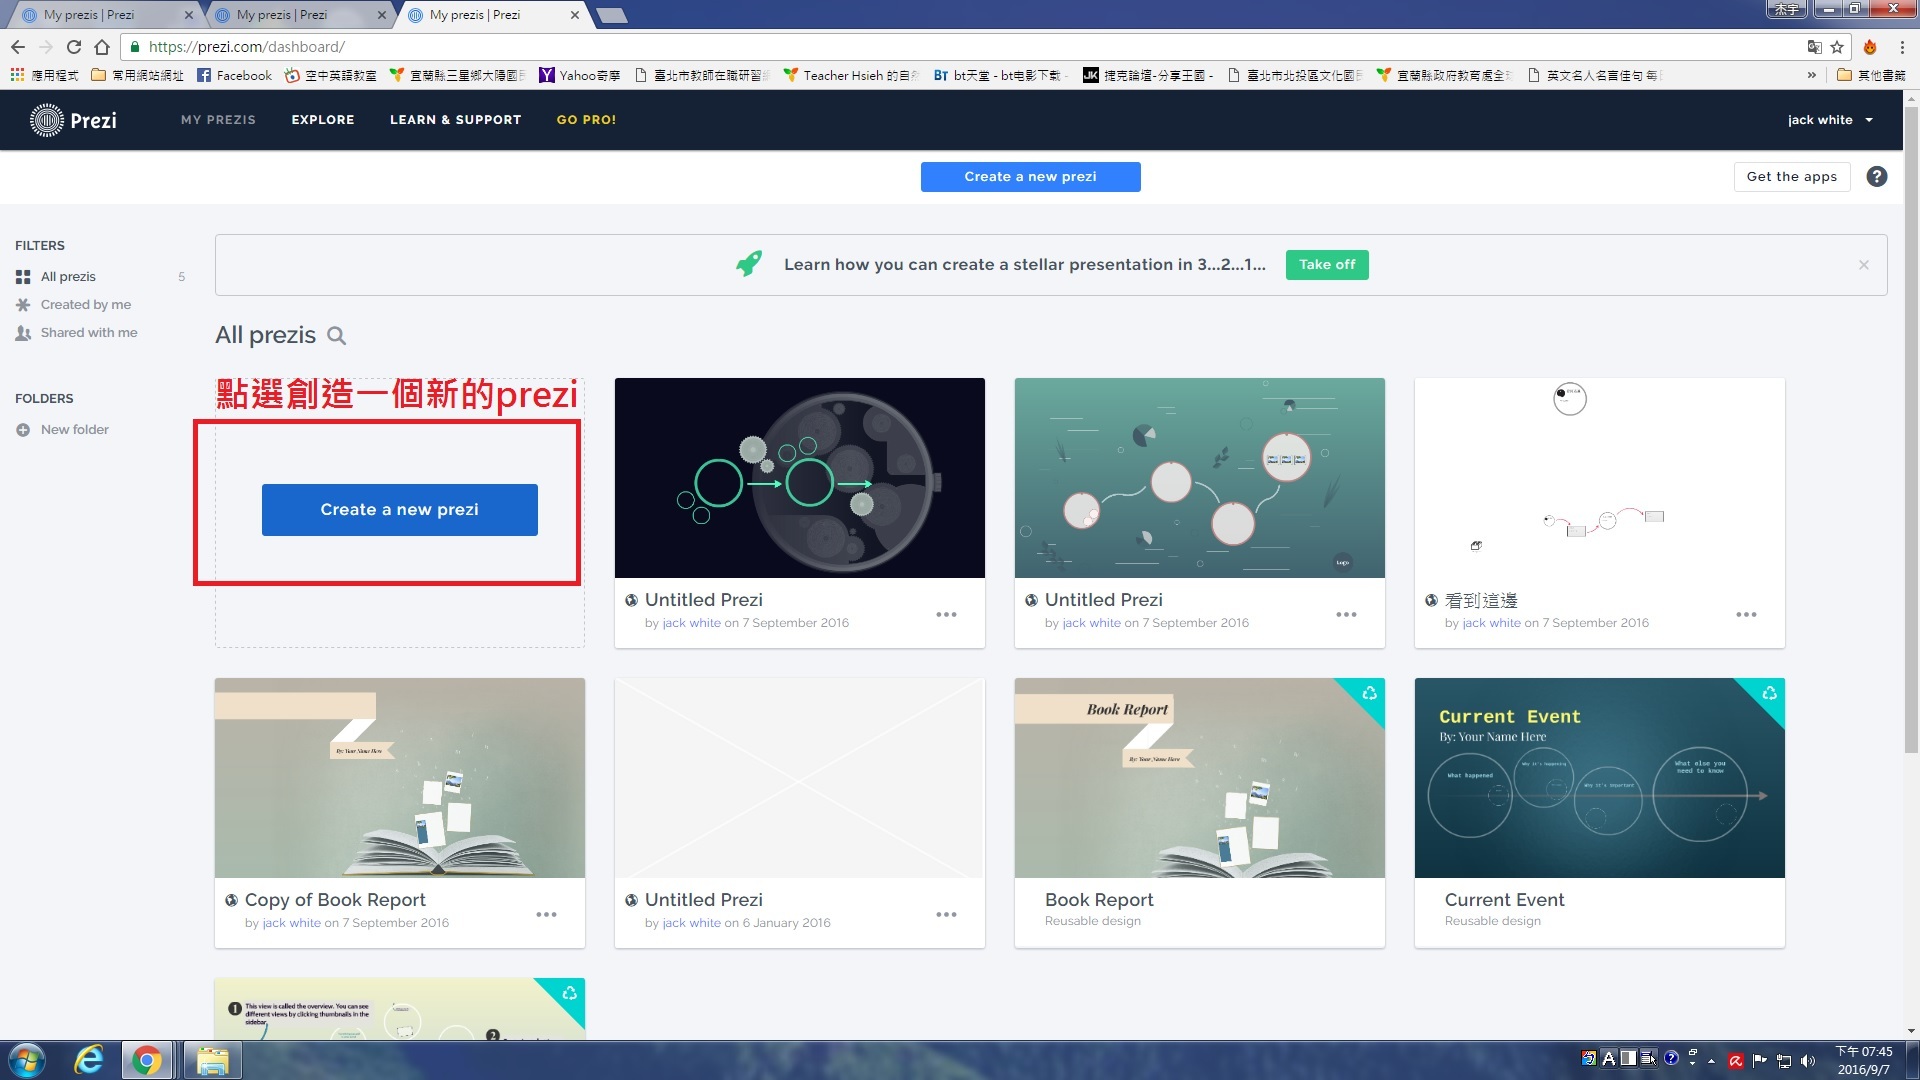The height and width of the screenshot is (1080, 1920).
Task: Open the dark gear Untitled Prezi thumbnail
Action: [x=800, y=478]
